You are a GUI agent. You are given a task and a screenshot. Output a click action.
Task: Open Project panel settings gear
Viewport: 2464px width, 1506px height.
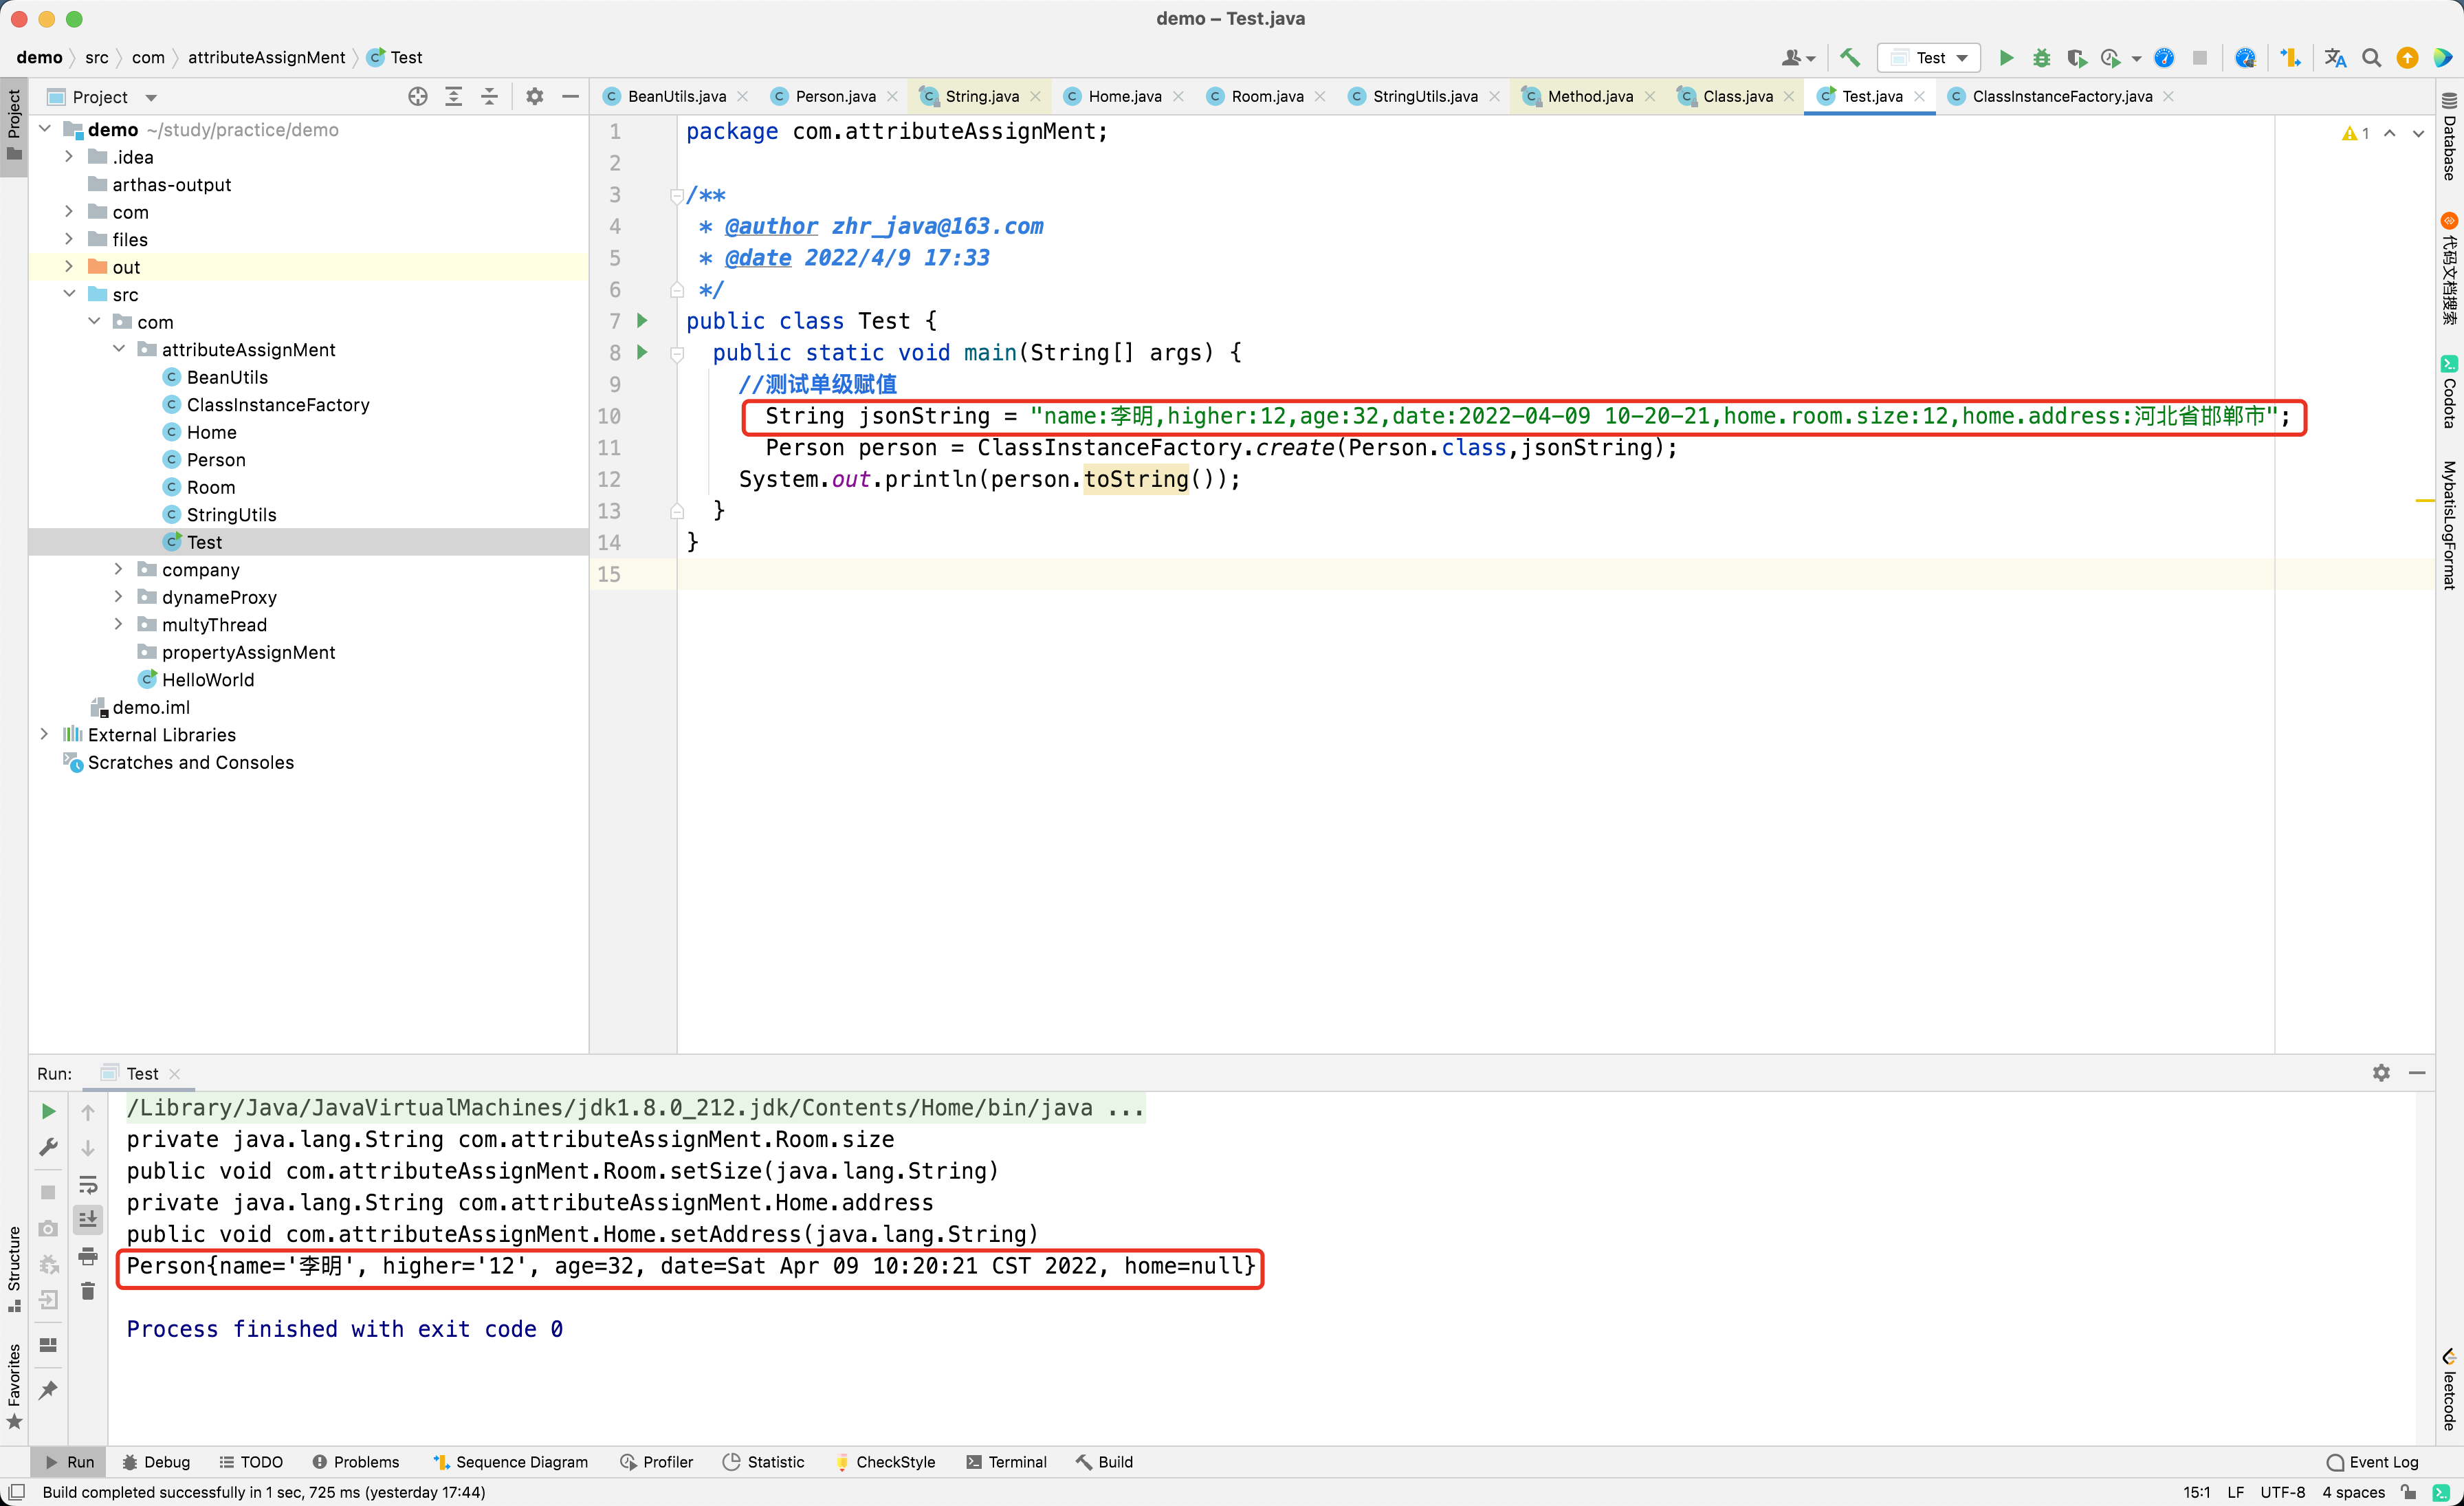535,96
